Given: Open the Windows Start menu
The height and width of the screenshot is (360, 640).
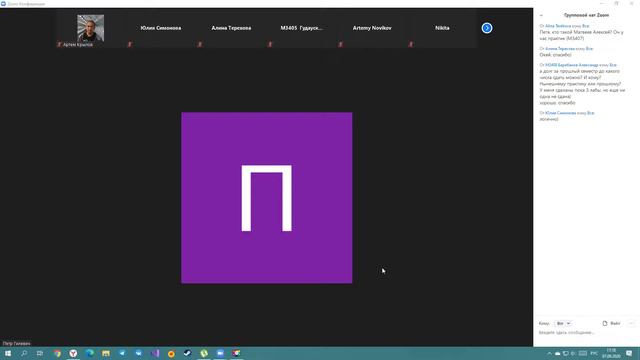Looking at the screenshot, I should (x=8, y=353).
